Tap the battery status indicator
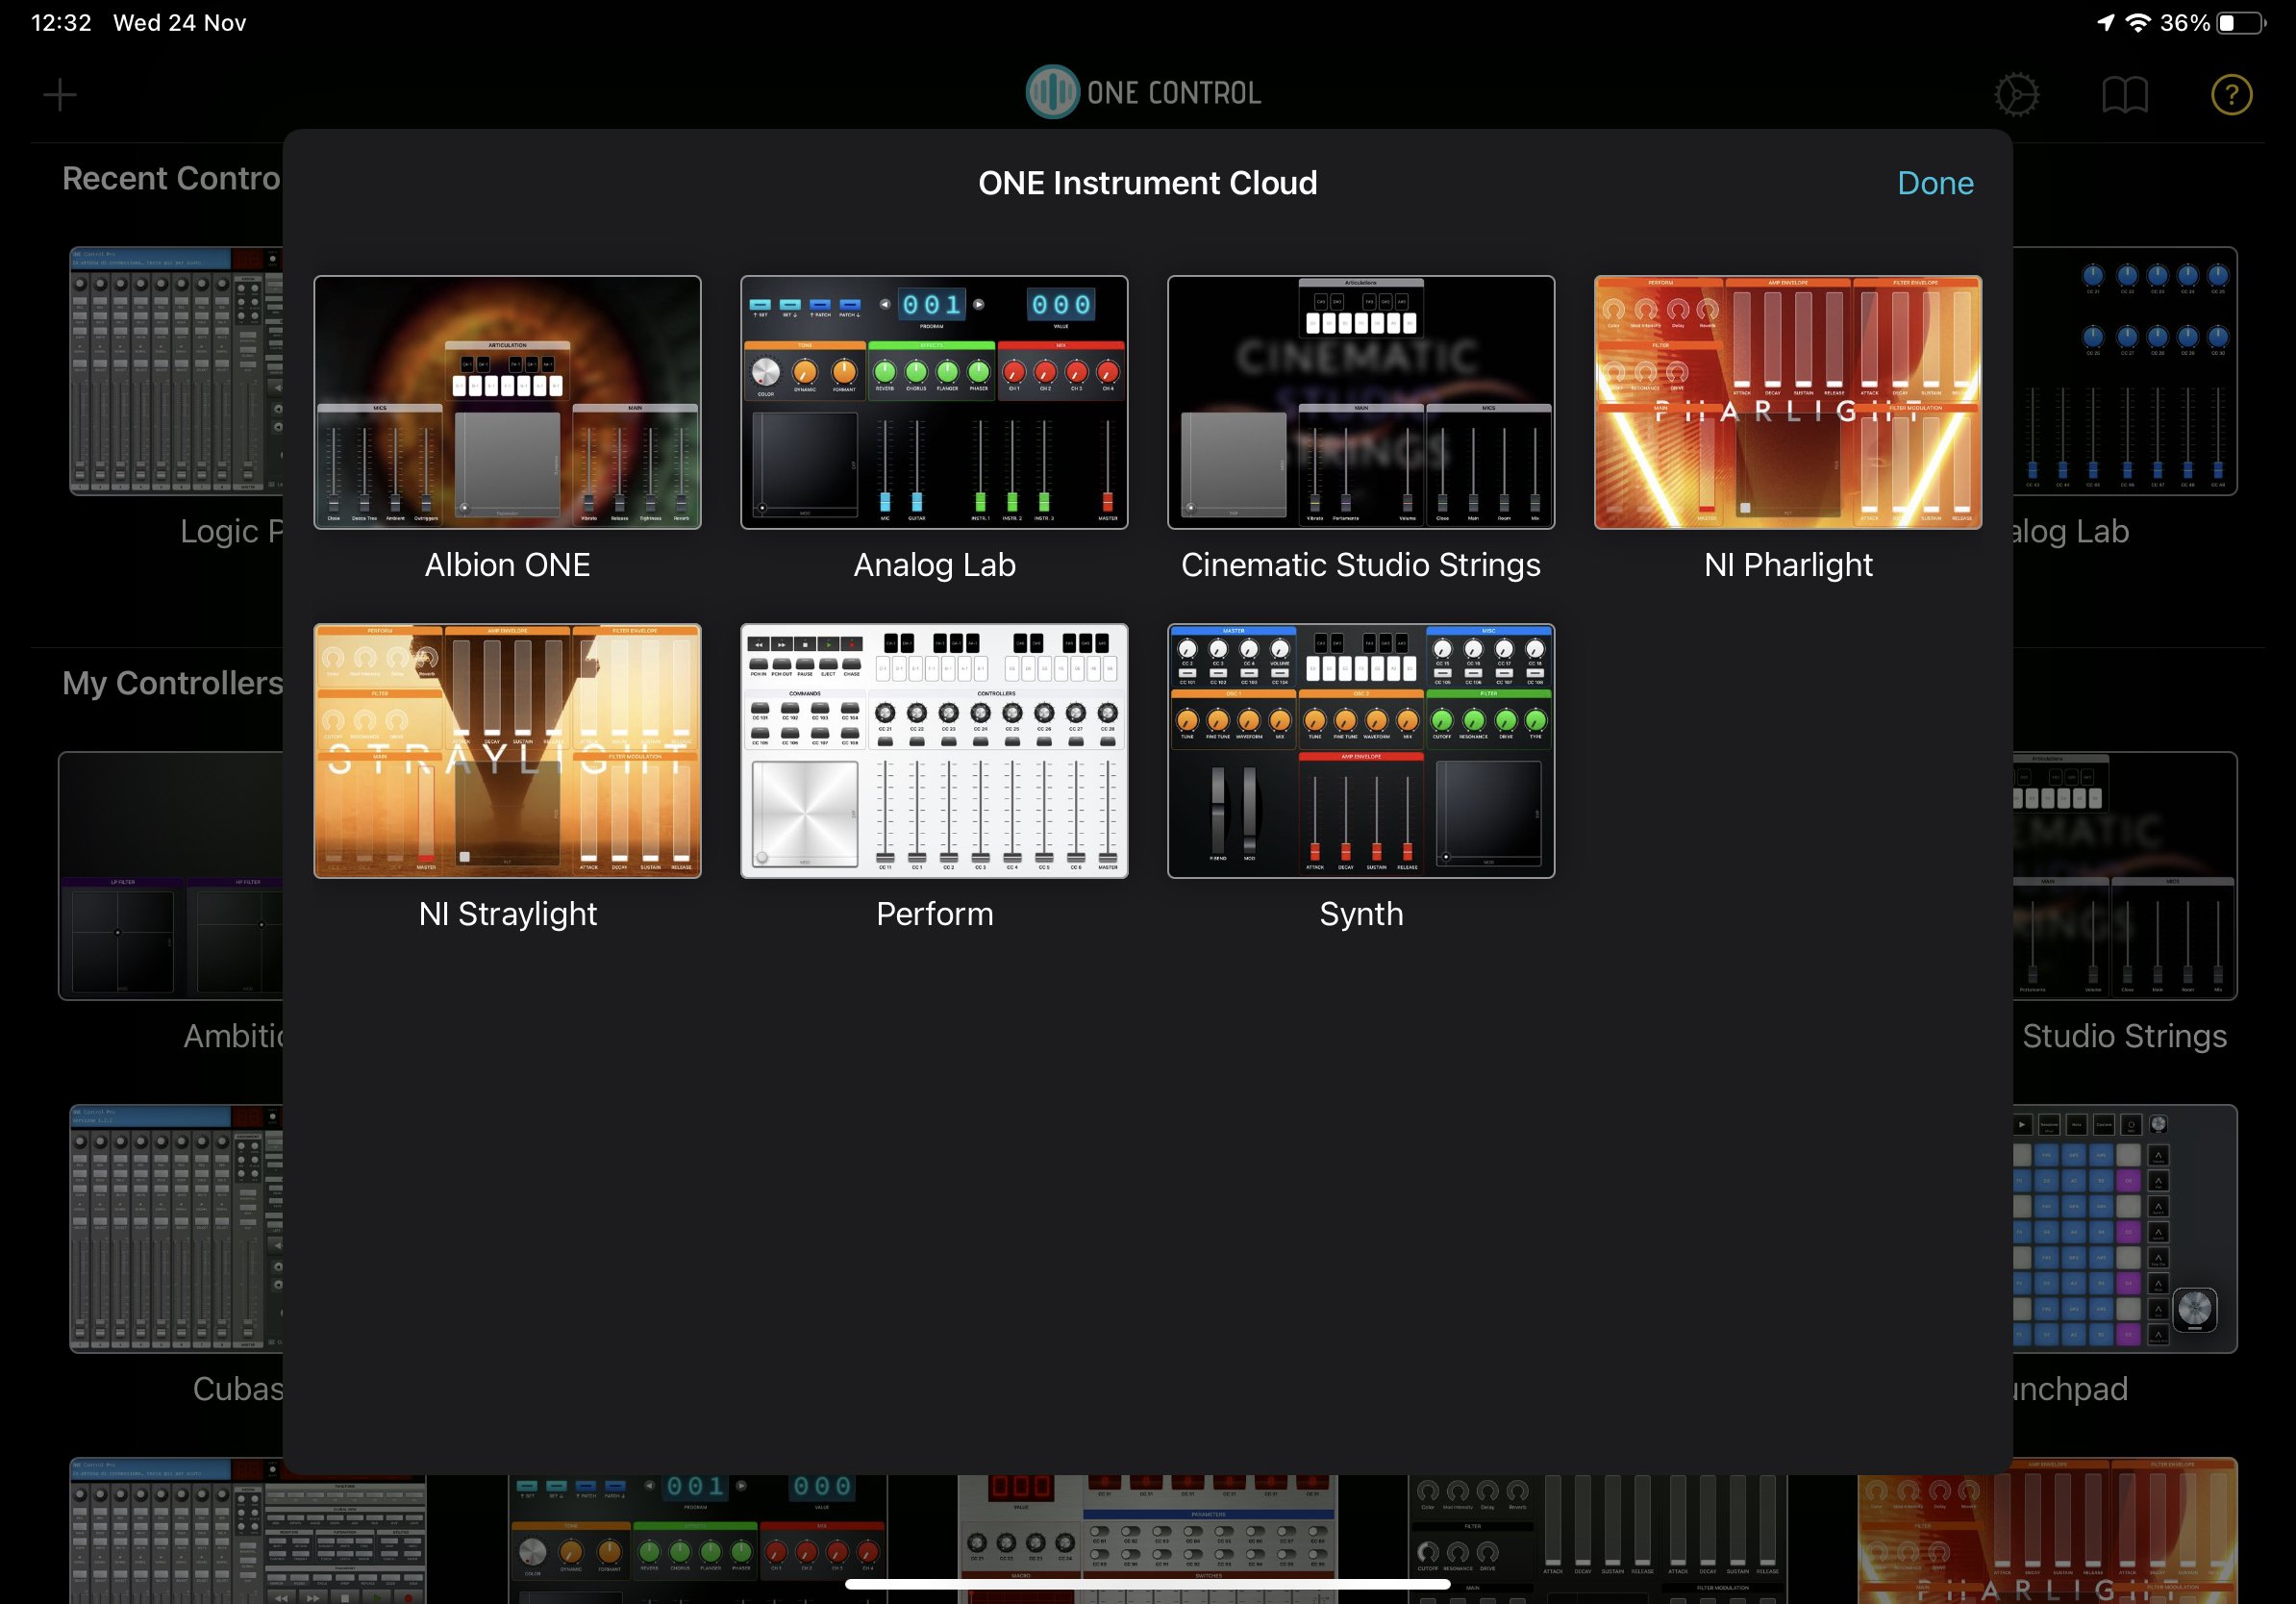Viewport: 2296px width, 1604px height. coord(2241,22)
